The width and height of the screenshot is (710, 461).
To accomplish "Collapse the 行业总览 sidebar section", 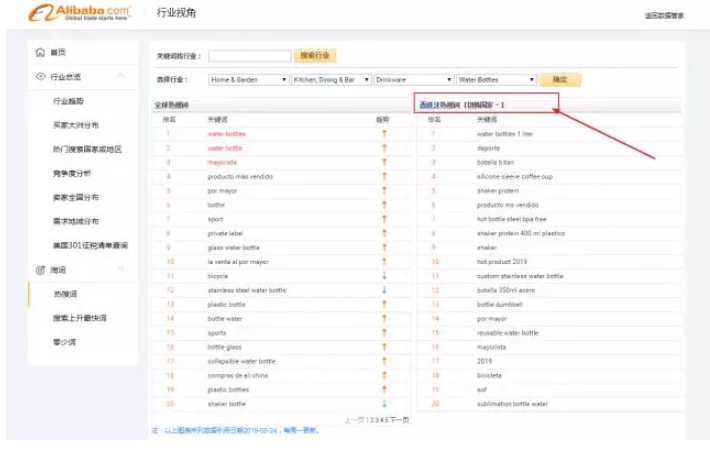I will [120, 76].
